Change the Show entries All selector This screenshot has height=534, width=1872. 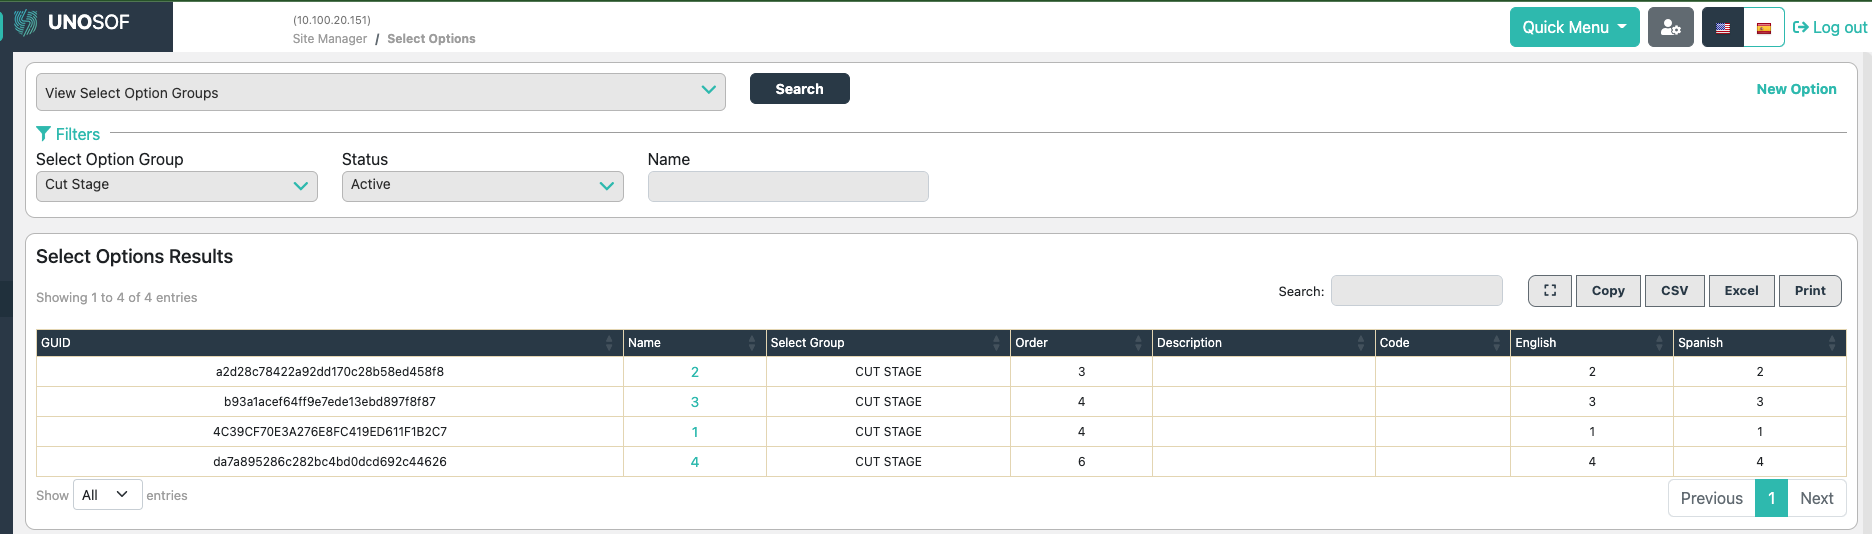click(x=107, y=495)
